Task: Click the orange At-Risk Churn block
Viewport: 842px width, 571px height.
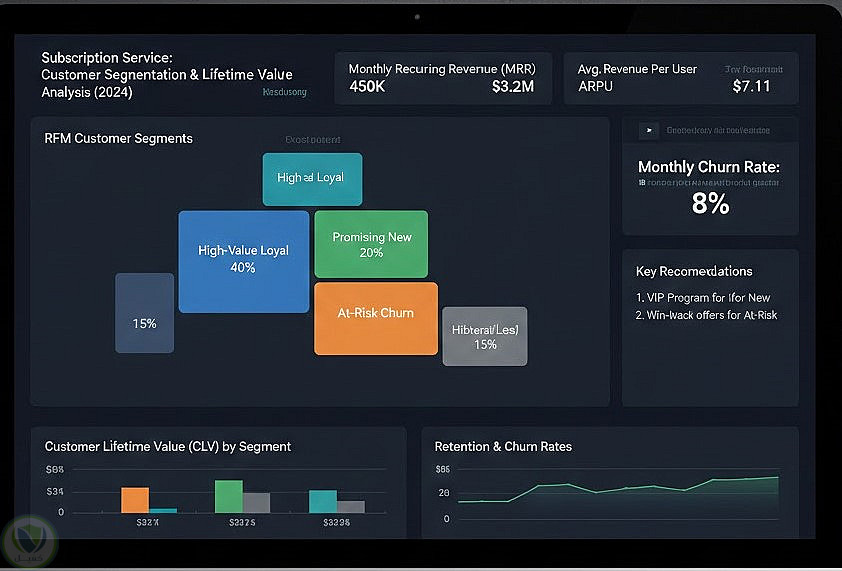Action: [376, 319]
